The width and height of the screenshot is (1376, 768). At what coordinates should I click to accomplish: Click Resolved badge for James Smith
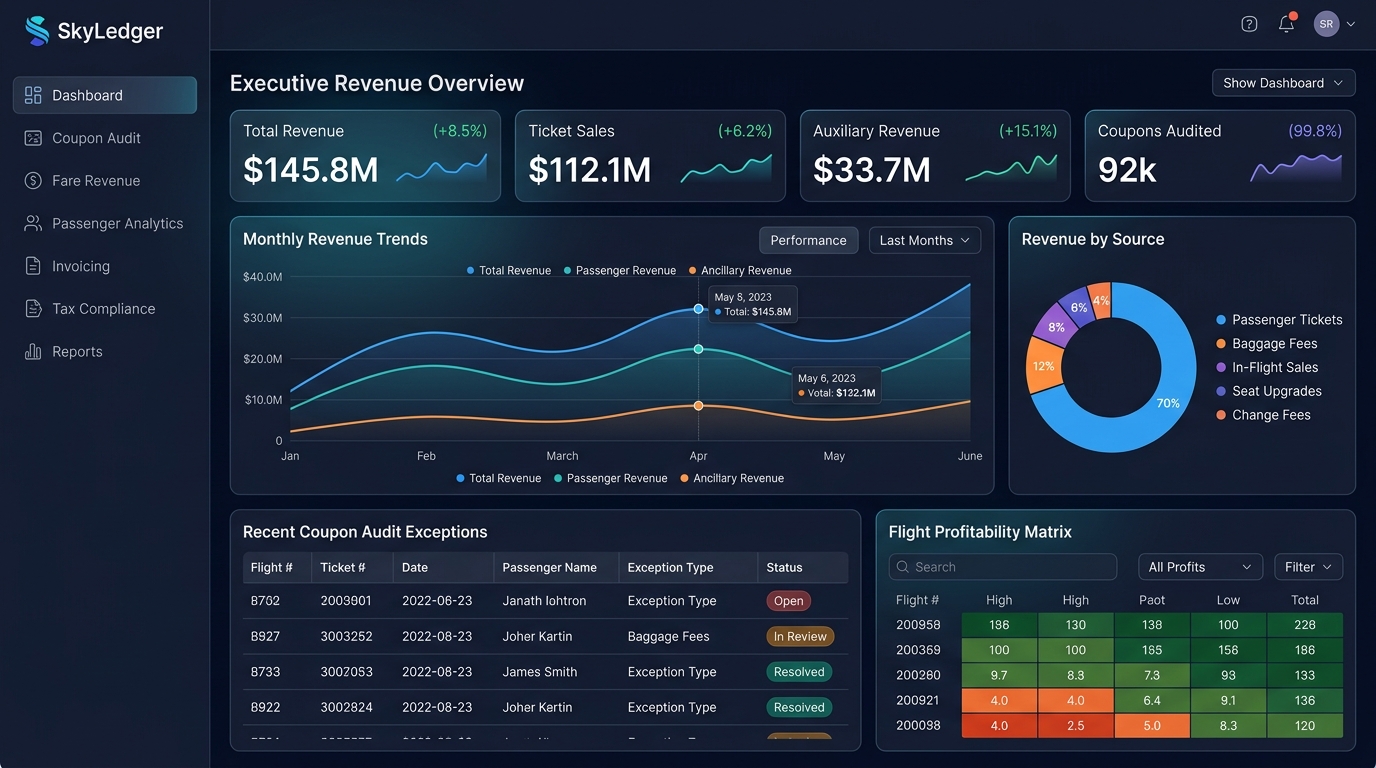799,672
